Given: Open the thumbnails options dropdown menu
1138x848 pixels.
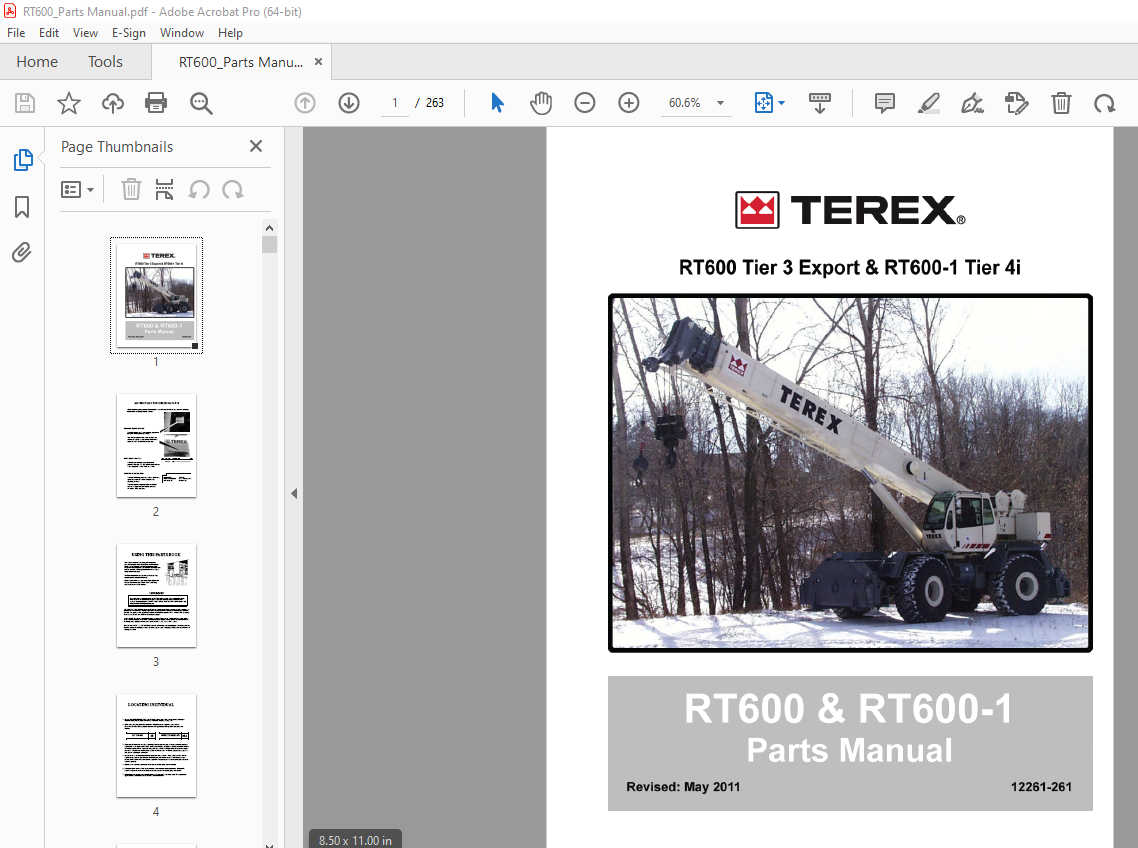Looking at the screenshot, I should [78, 189].
